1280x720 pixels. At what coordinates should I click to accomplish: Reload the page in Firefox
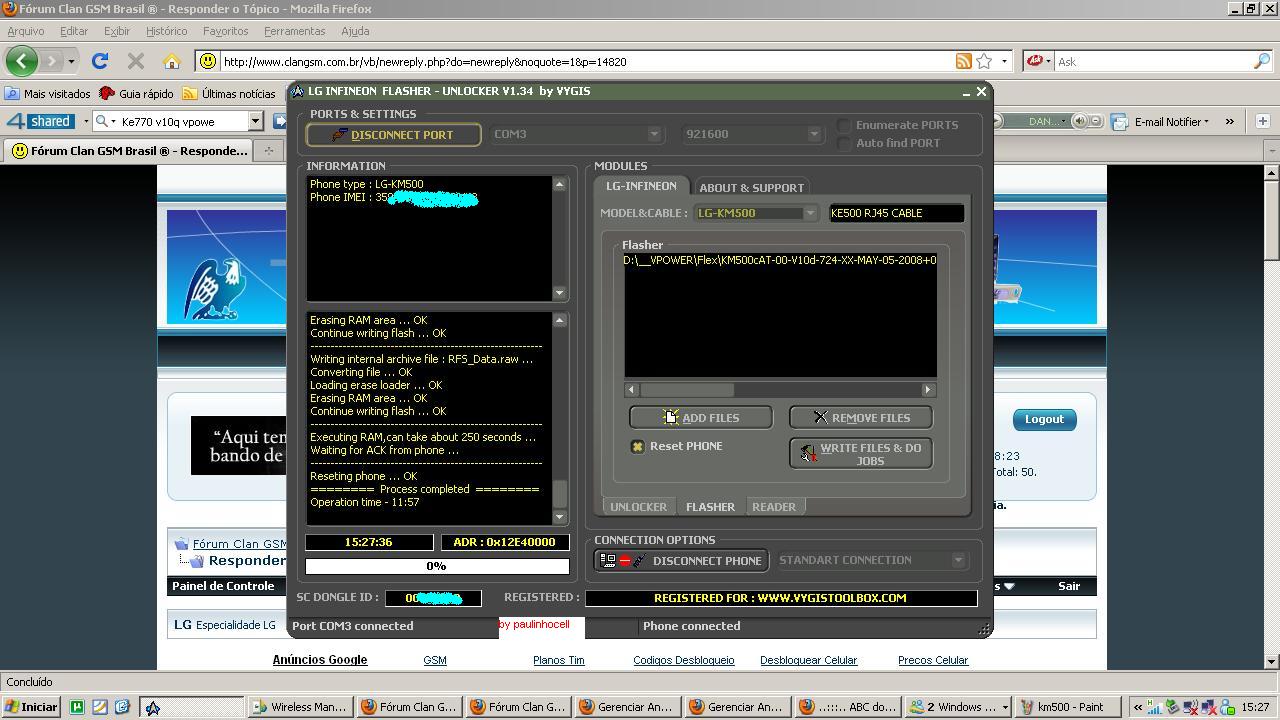(x=100, y=61)
